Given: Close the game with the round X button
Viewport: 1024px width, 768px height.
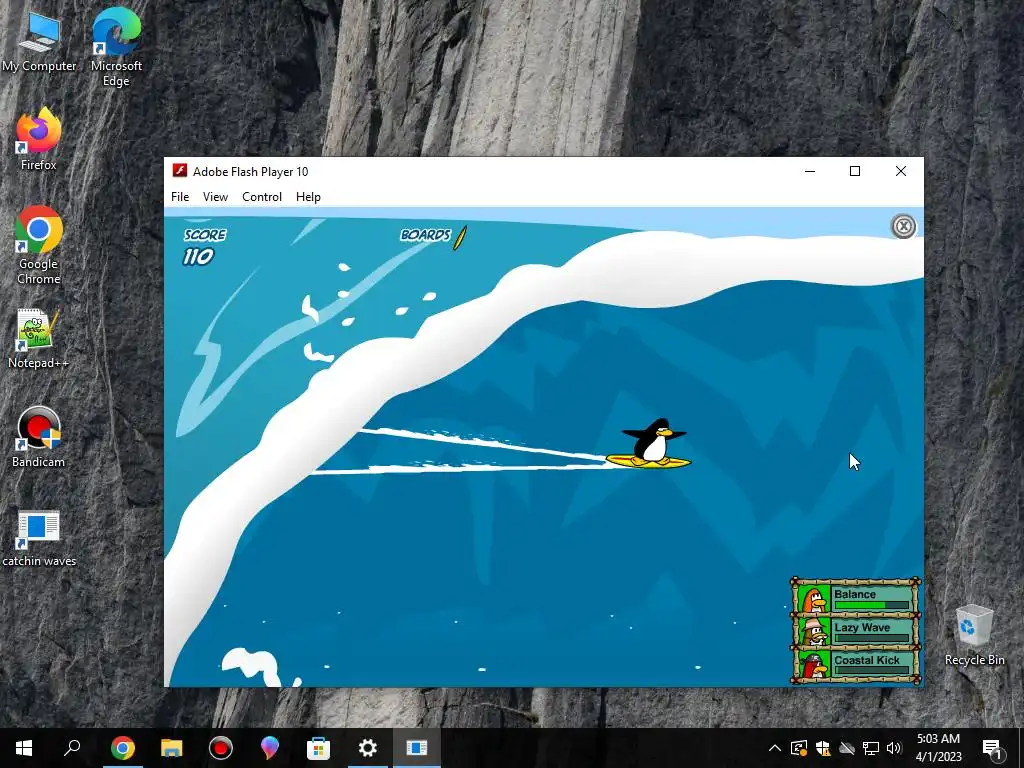Looking at the screenshot, I should coord(903,227).
